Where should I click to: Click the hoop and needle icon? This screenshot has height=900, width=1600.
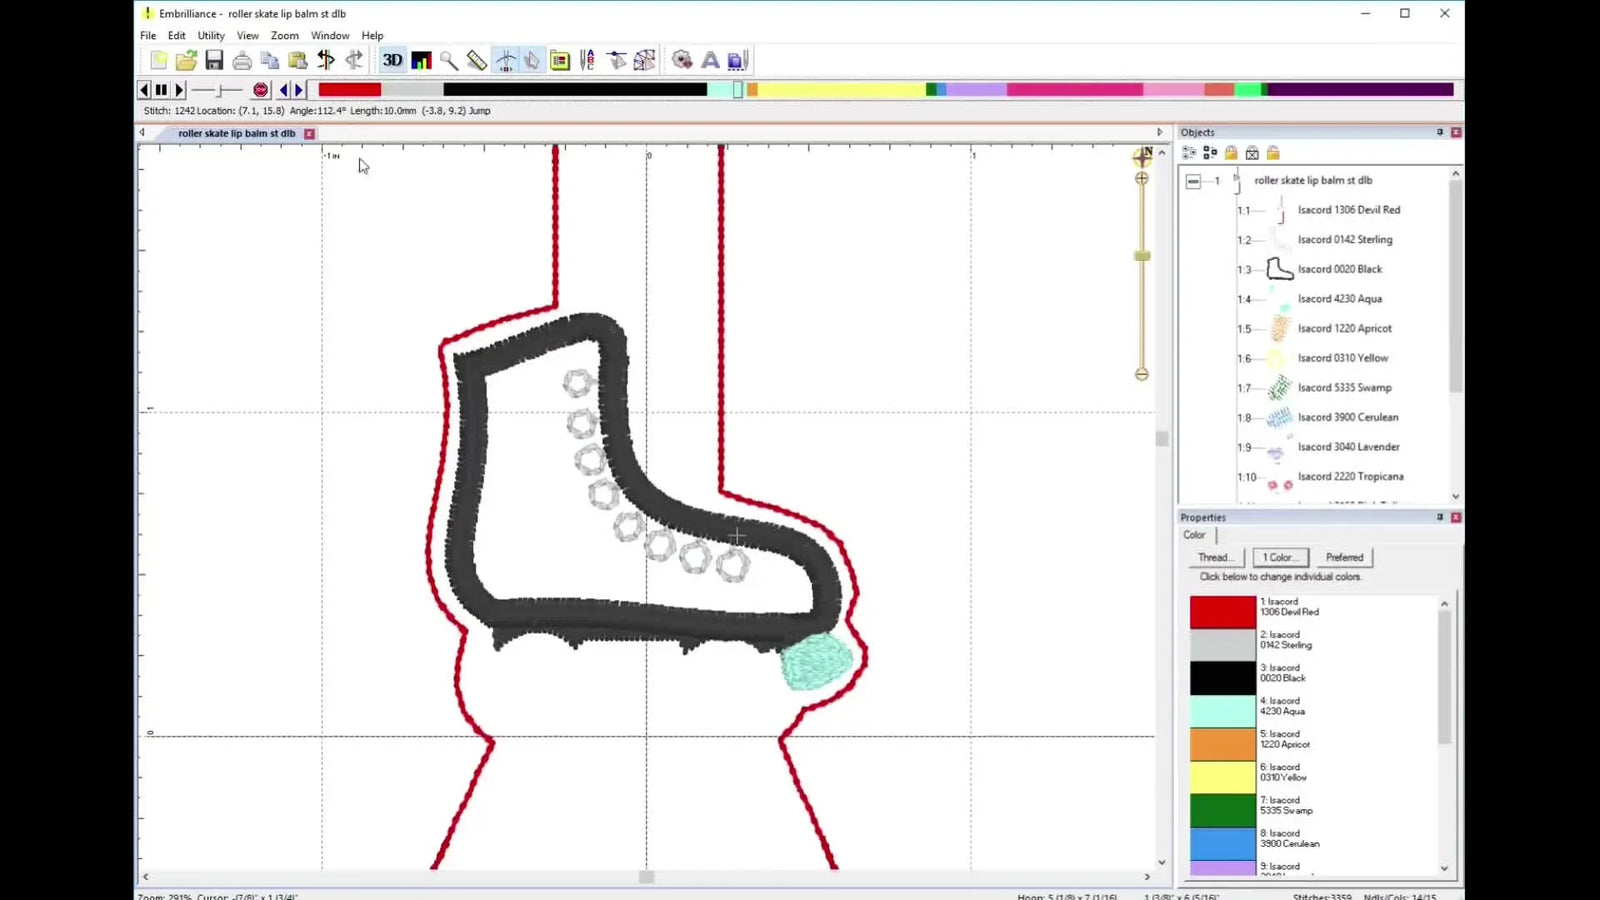tap(738, 61)
